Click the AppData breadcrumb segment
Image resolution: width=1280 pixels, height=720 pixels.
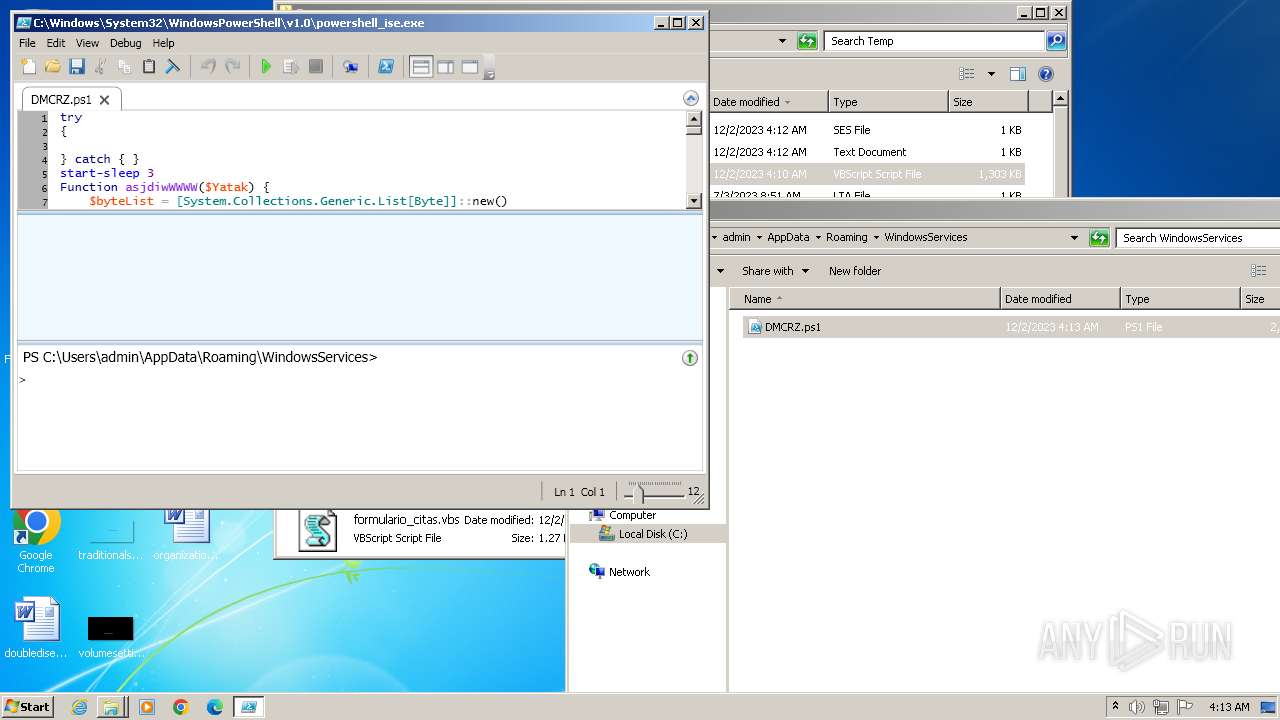point(788,238)
